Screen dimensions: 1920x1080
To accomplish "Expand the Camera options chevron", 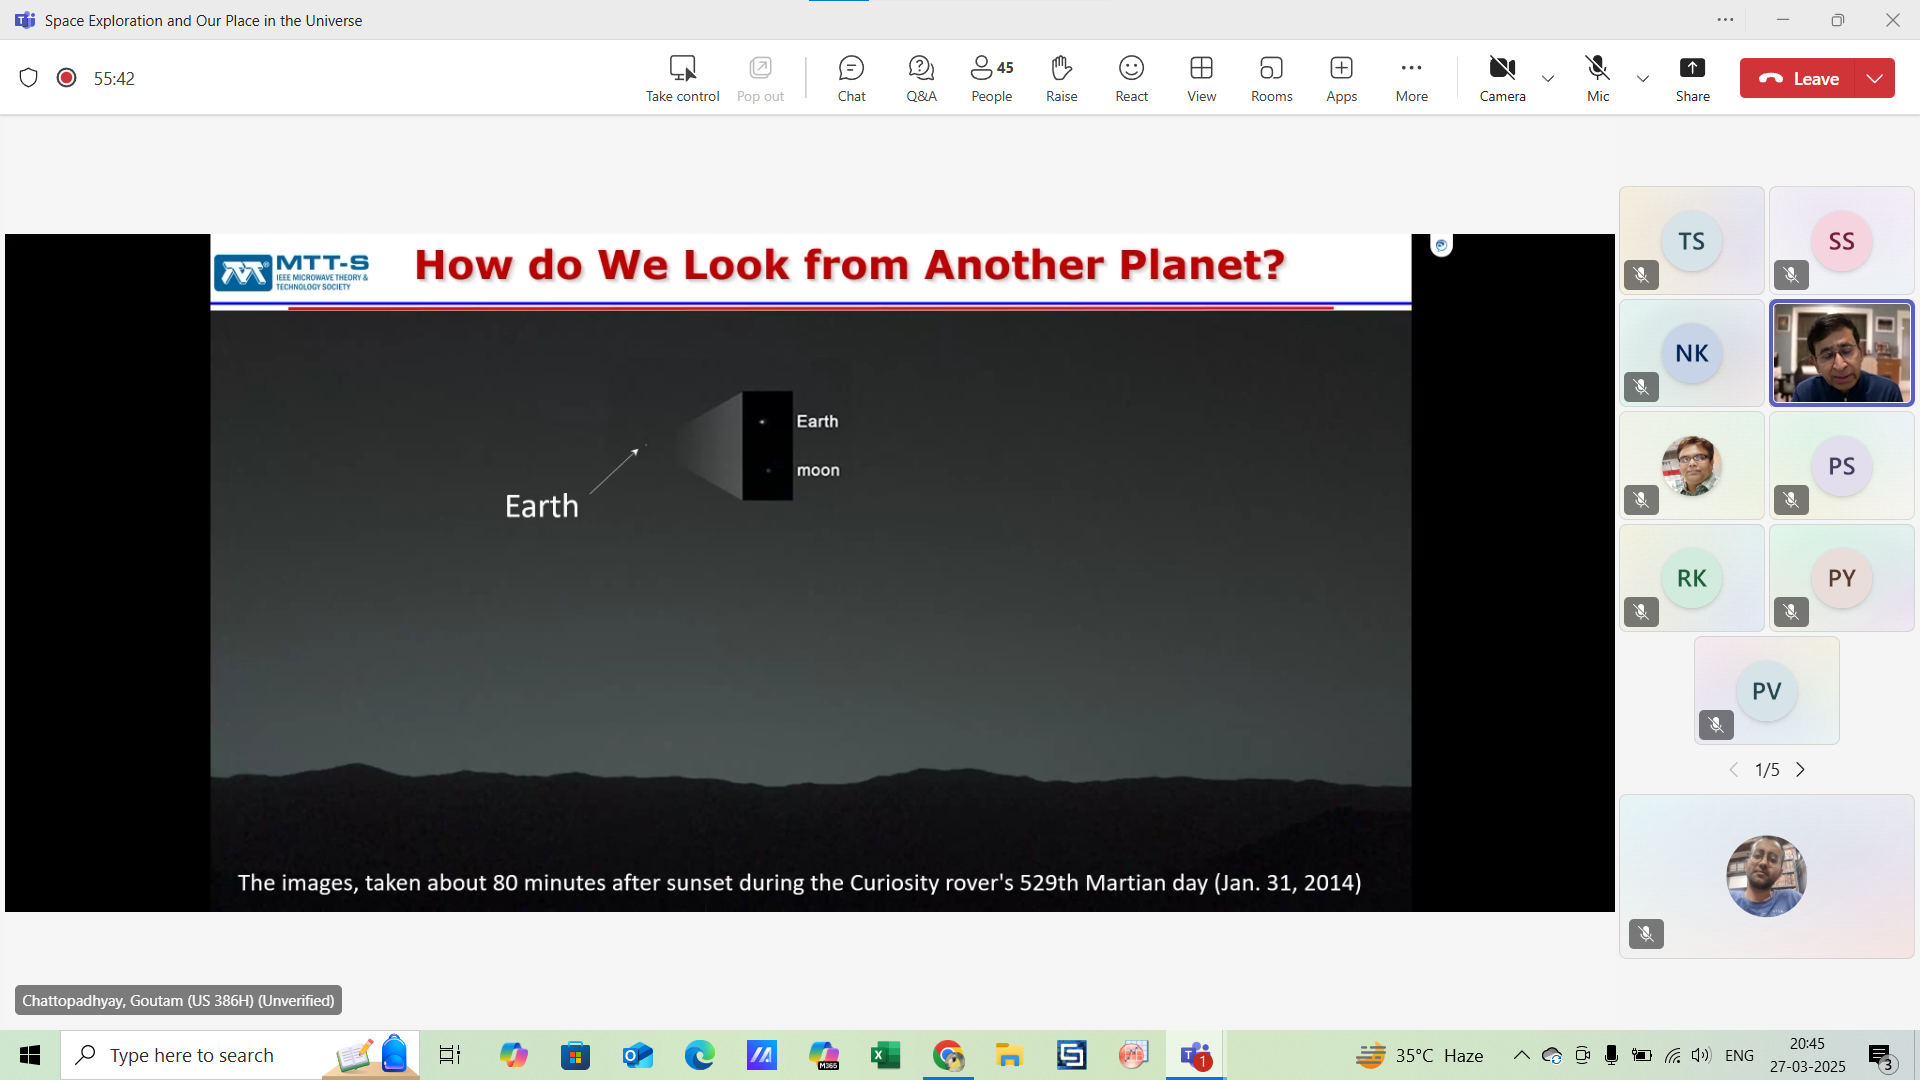I will coord(1548,78).
